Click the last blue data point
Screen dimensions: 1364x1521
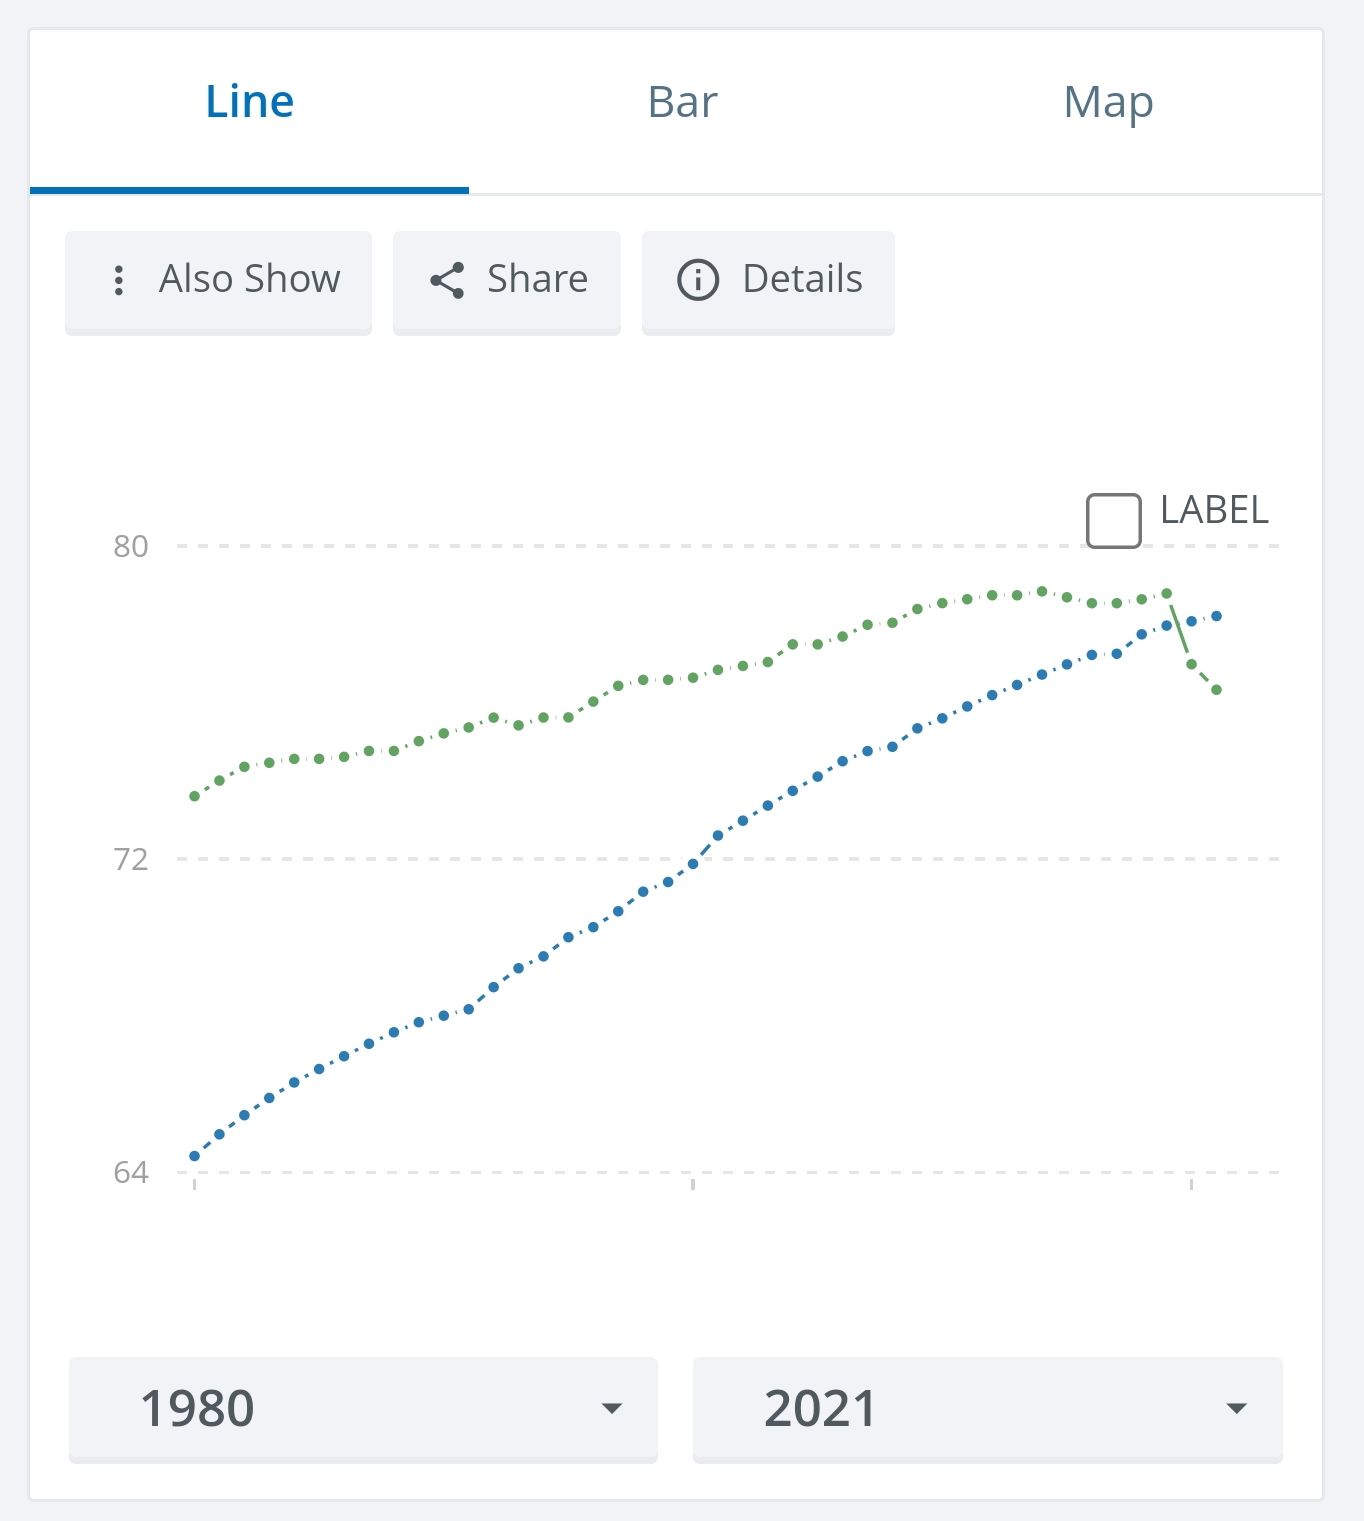(x=1217, y=616)
